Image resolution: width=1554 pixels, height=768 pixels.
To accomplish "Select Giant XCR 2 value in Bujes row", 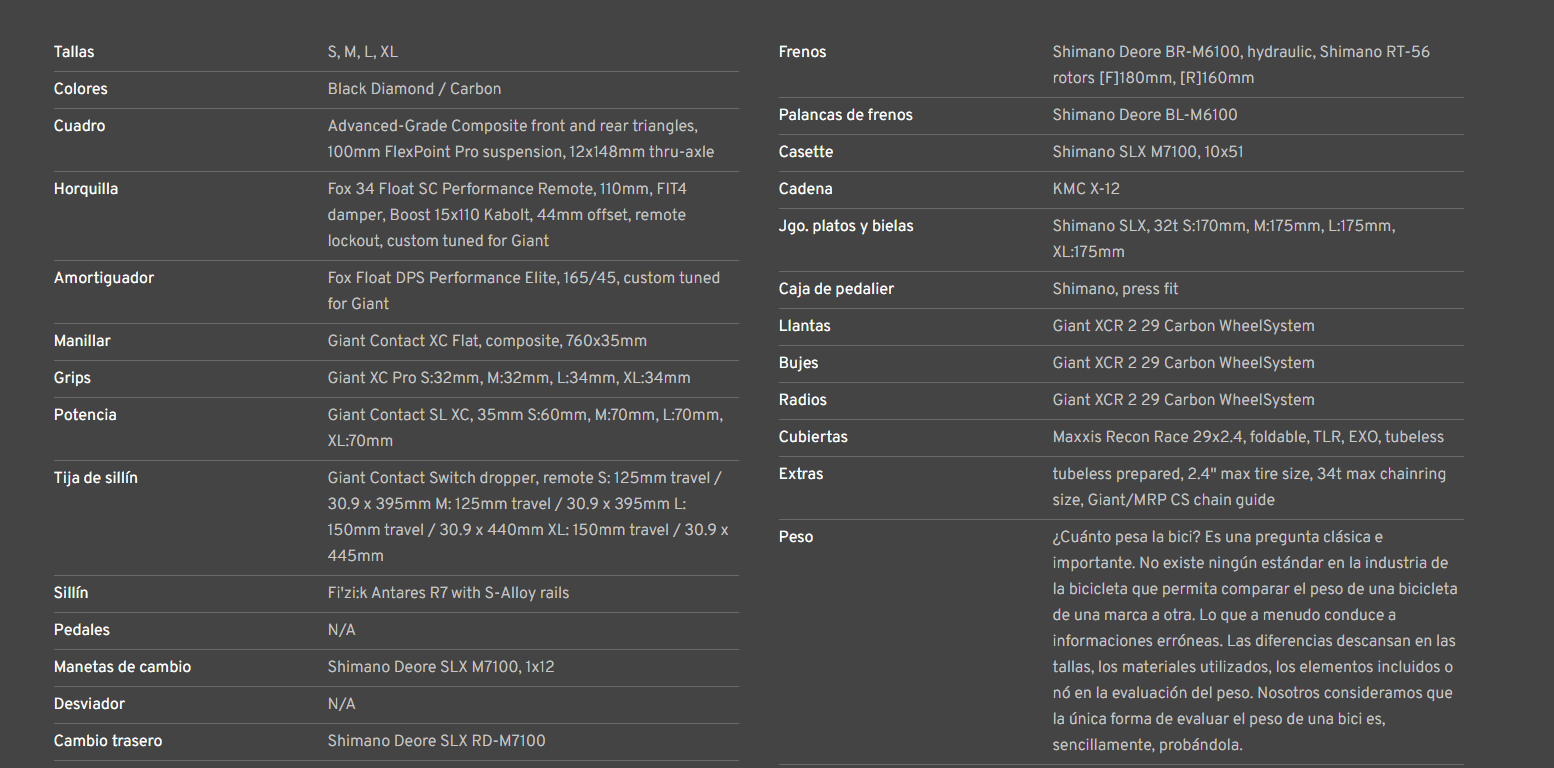I will pyautogui.click(x=1184, y=363).
